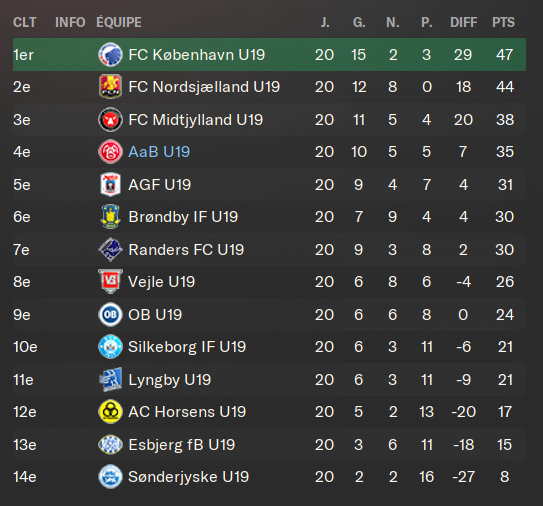Click the AC Horsens U19 yellow logo
This screenshot has height=506, width=543.
110,412
